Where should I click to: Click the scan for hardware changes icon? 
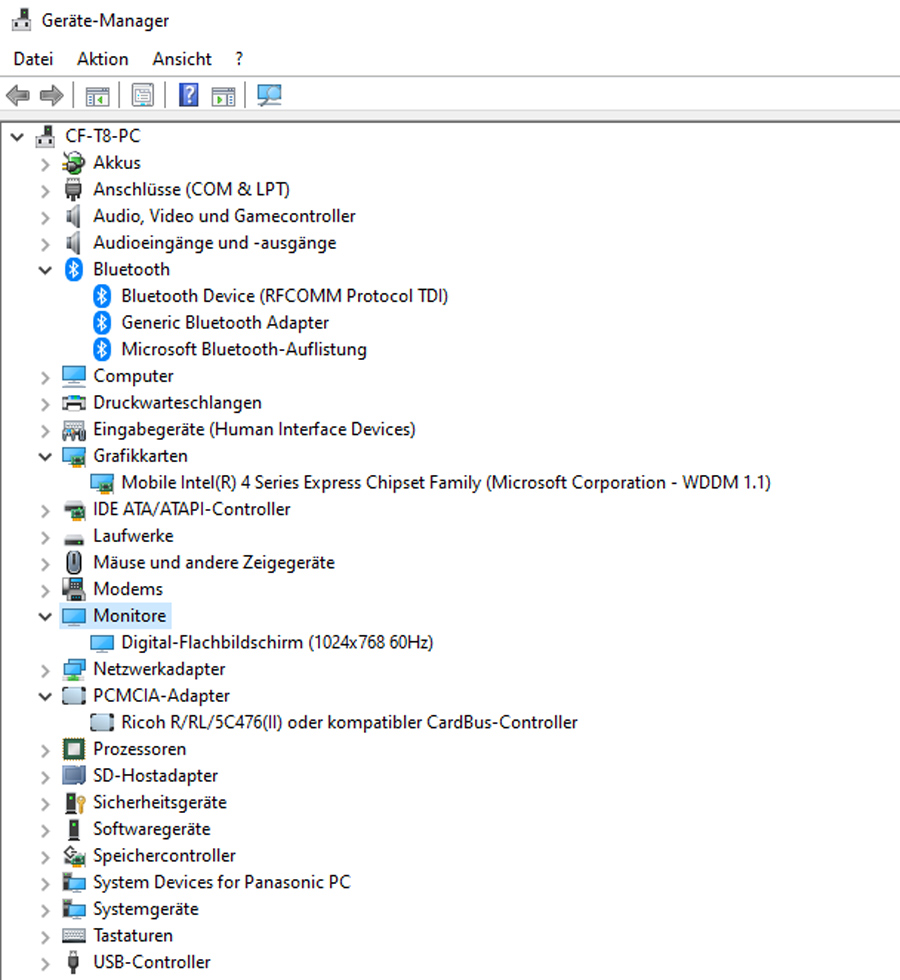269,96
